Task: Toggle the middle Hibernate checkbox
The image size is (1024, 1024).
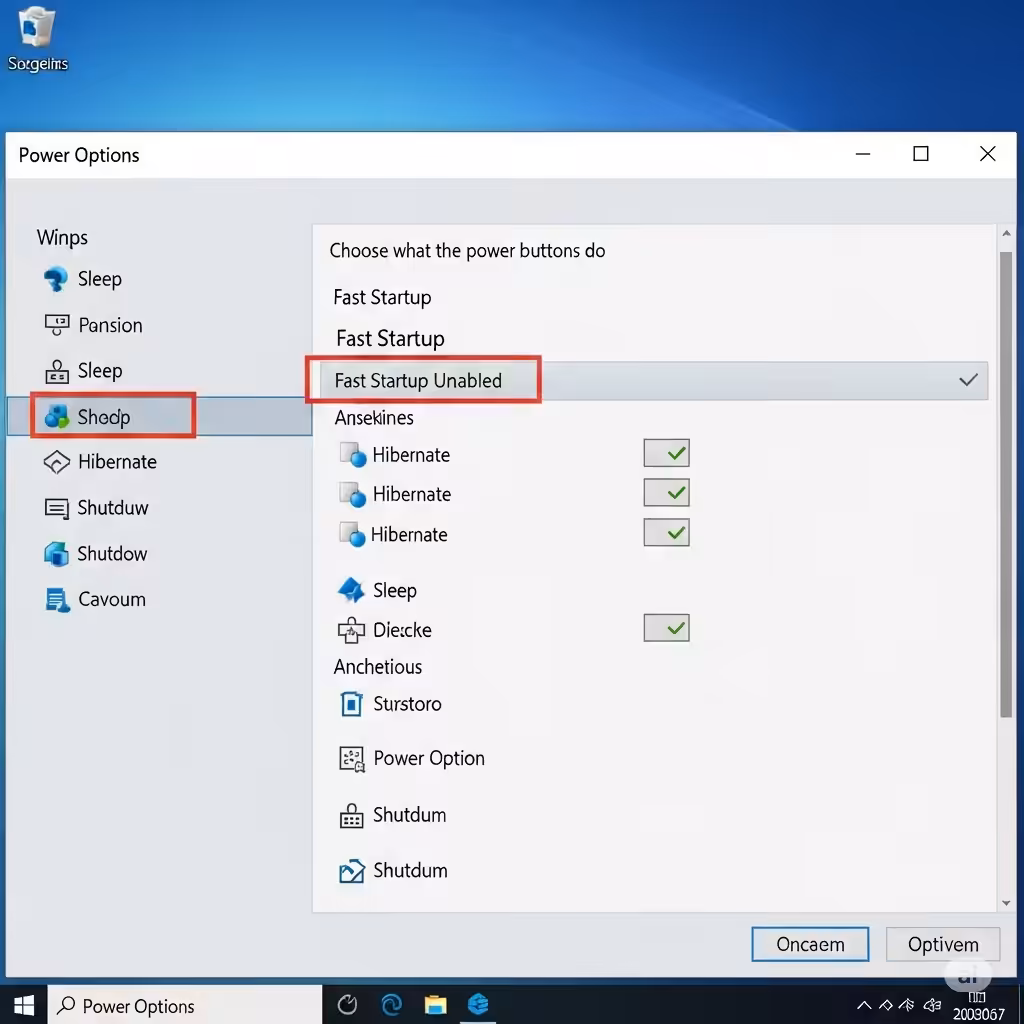Action: click(666, 493)
